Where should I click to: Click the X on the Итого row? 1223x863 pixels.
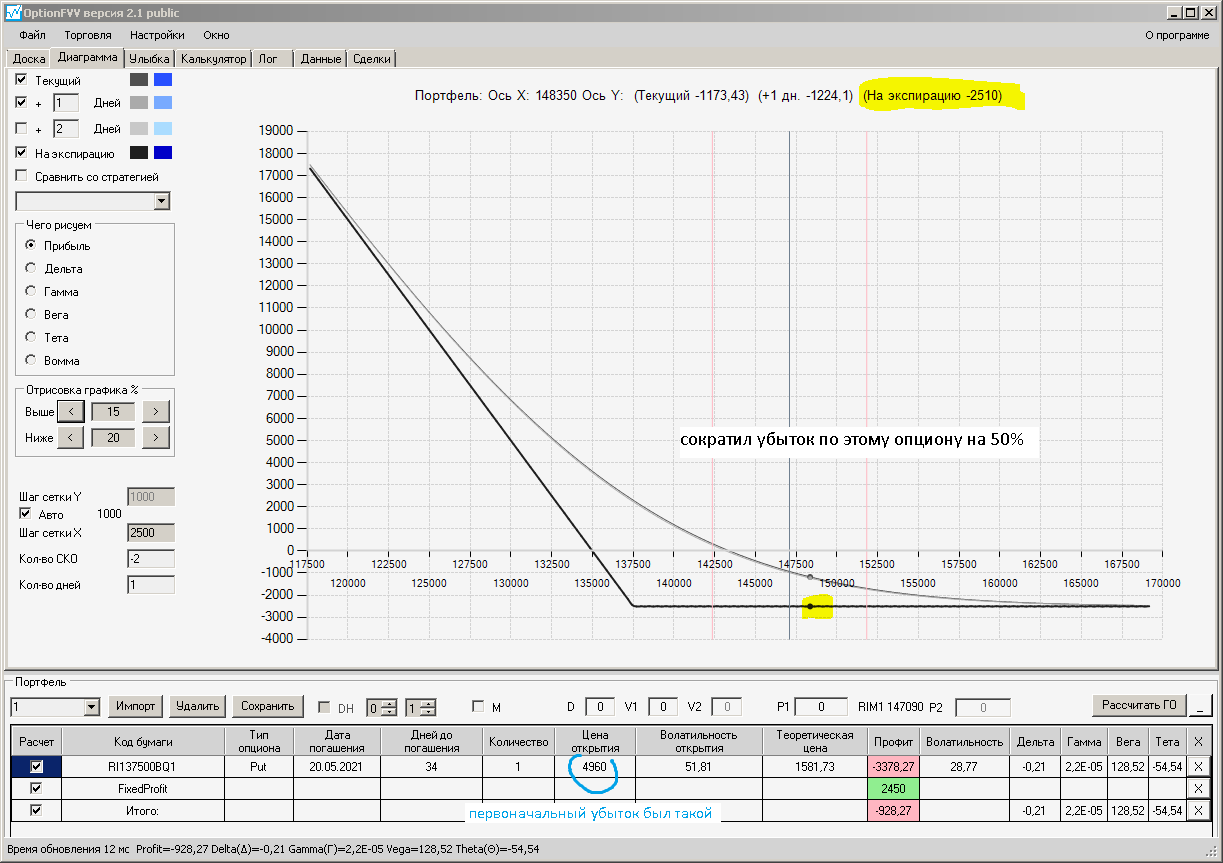(1199, 810)
